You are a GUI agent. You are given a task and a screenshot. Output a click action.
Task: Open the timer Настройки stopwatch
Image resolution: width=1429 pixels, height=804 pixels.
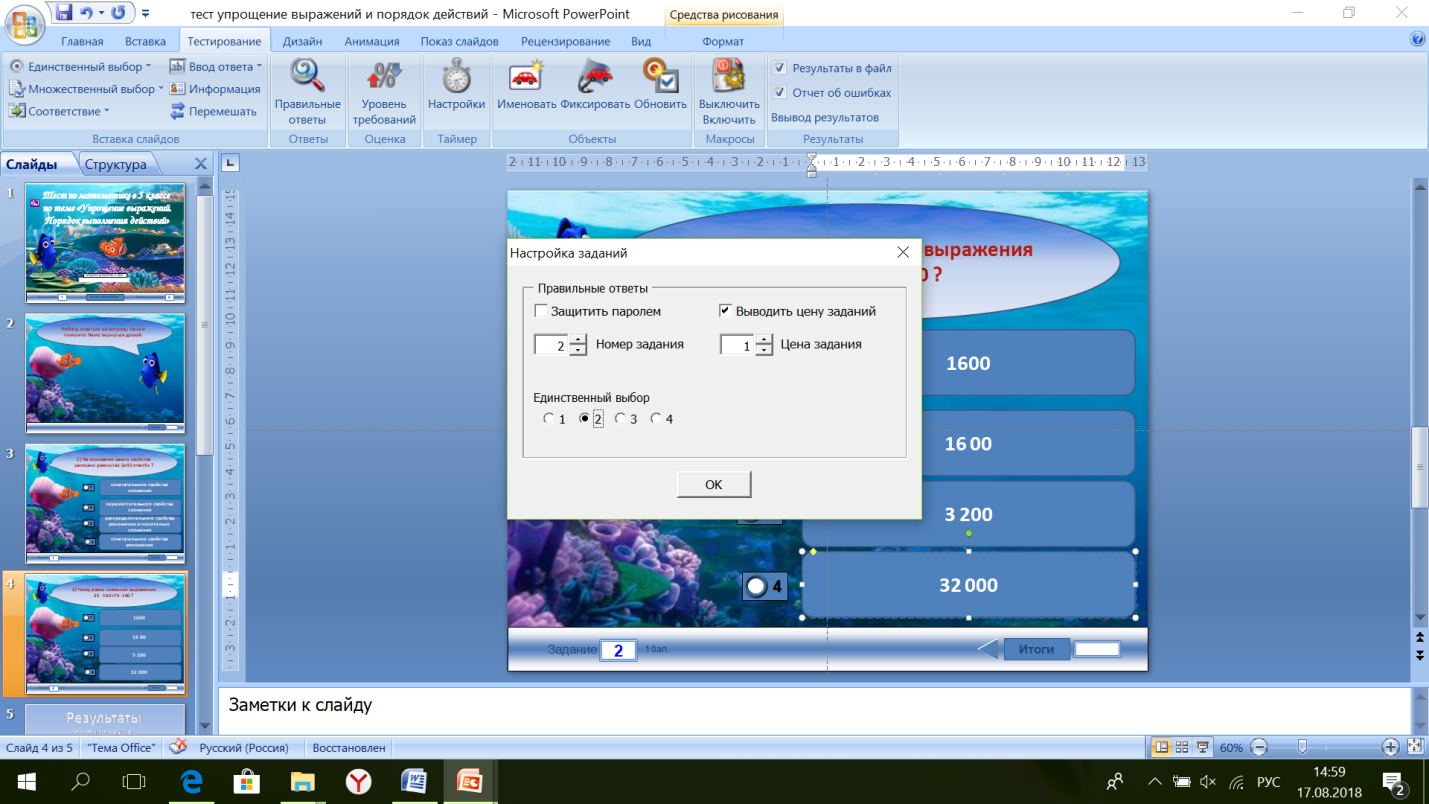[456, 85]
